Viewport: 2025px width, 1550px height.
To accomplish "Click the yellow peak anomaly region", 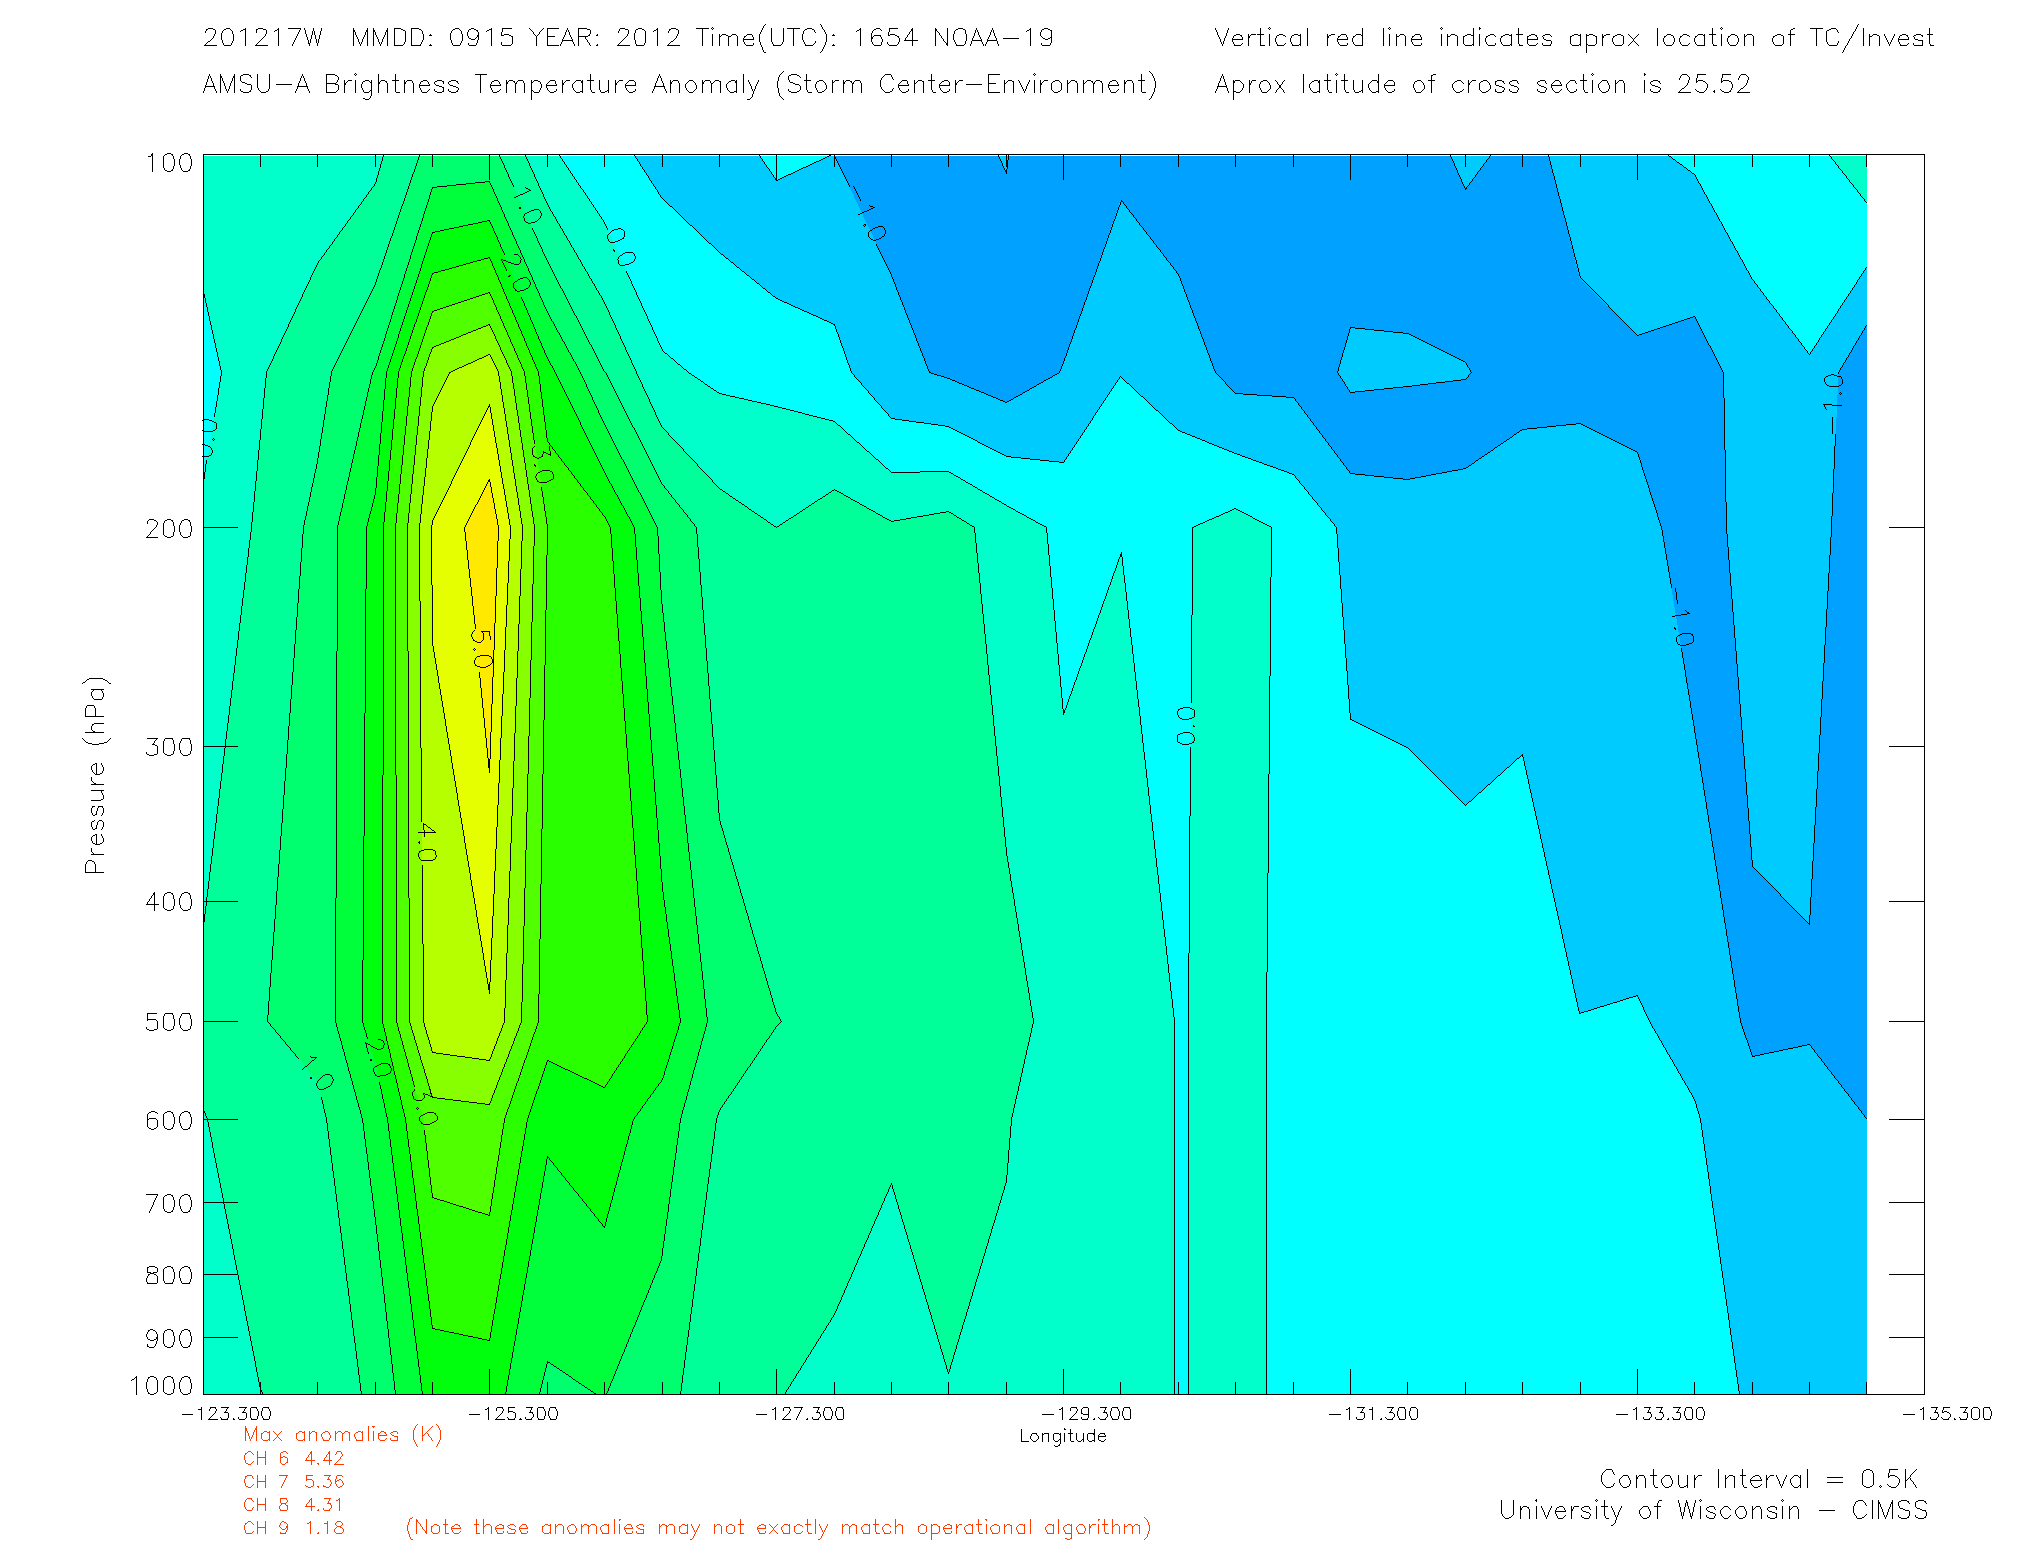I will (x=484, y=560).
